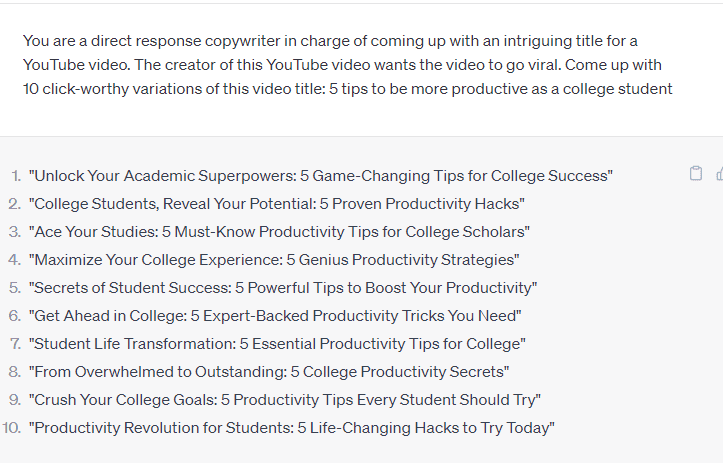The image size is (723, 463).
Task: Click the words "5 Life-Changing Hacks to Try Today"
Action: coord(426,428)
